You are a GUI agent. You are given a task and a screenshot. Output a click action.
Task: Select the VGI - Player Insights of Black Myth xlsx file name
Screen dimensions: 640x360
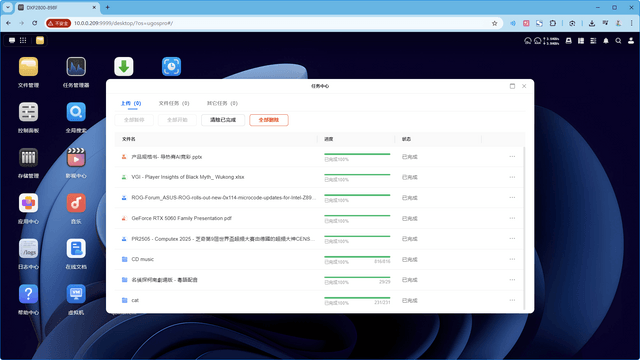188,177
